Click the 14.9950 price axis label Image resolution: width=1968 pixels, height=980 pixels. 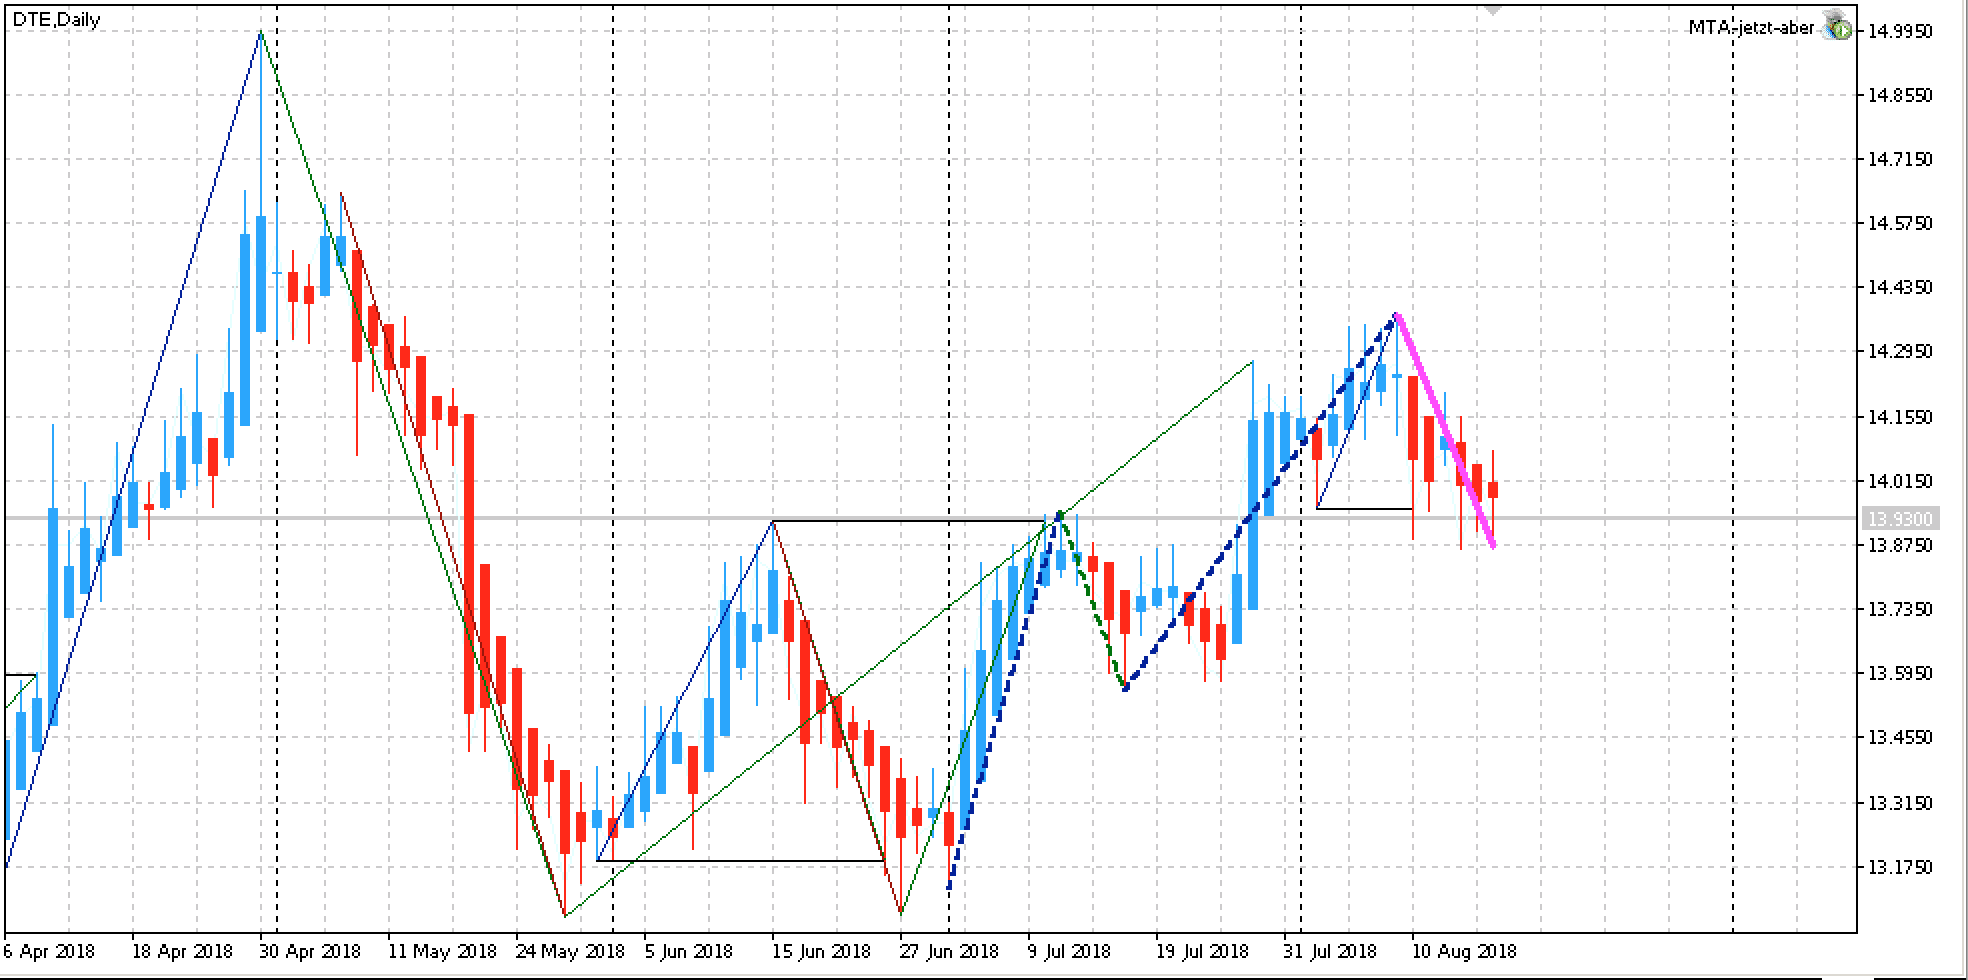[x=1900, y=31]
